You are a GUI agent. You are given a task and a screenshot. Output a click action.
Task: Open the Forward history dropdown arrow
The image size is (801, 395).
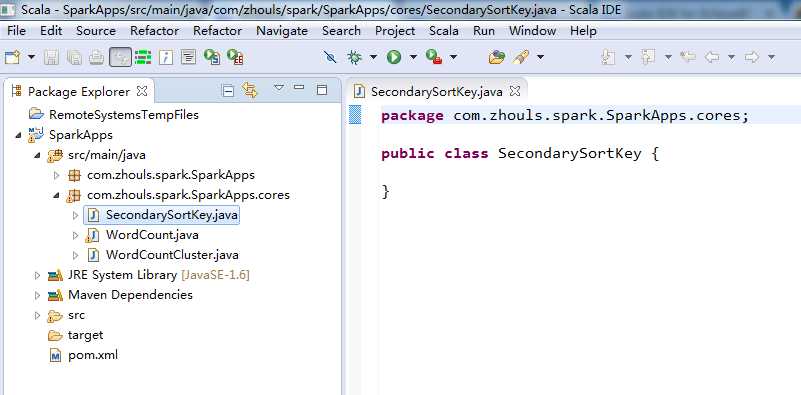coord(771,57)
